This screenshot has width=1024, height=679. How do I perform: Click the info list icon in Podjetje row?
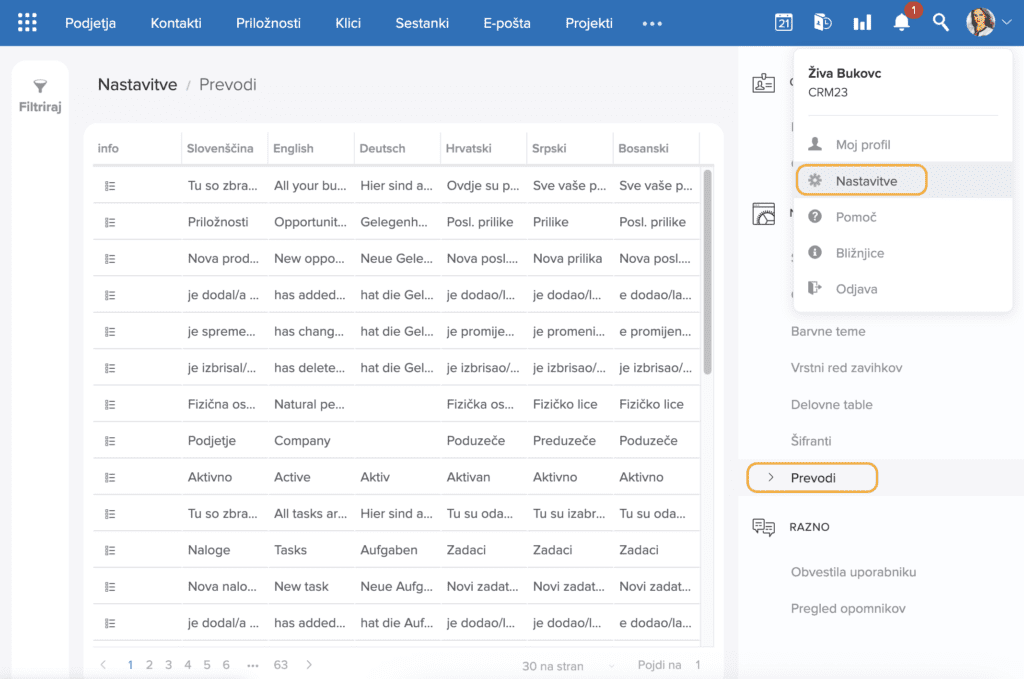[110, 441]
